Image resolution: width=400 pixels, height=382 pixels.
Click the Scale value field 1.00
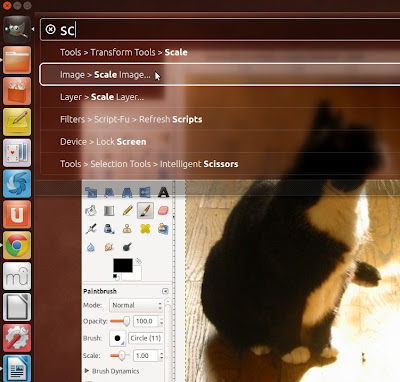click(146, 355)
